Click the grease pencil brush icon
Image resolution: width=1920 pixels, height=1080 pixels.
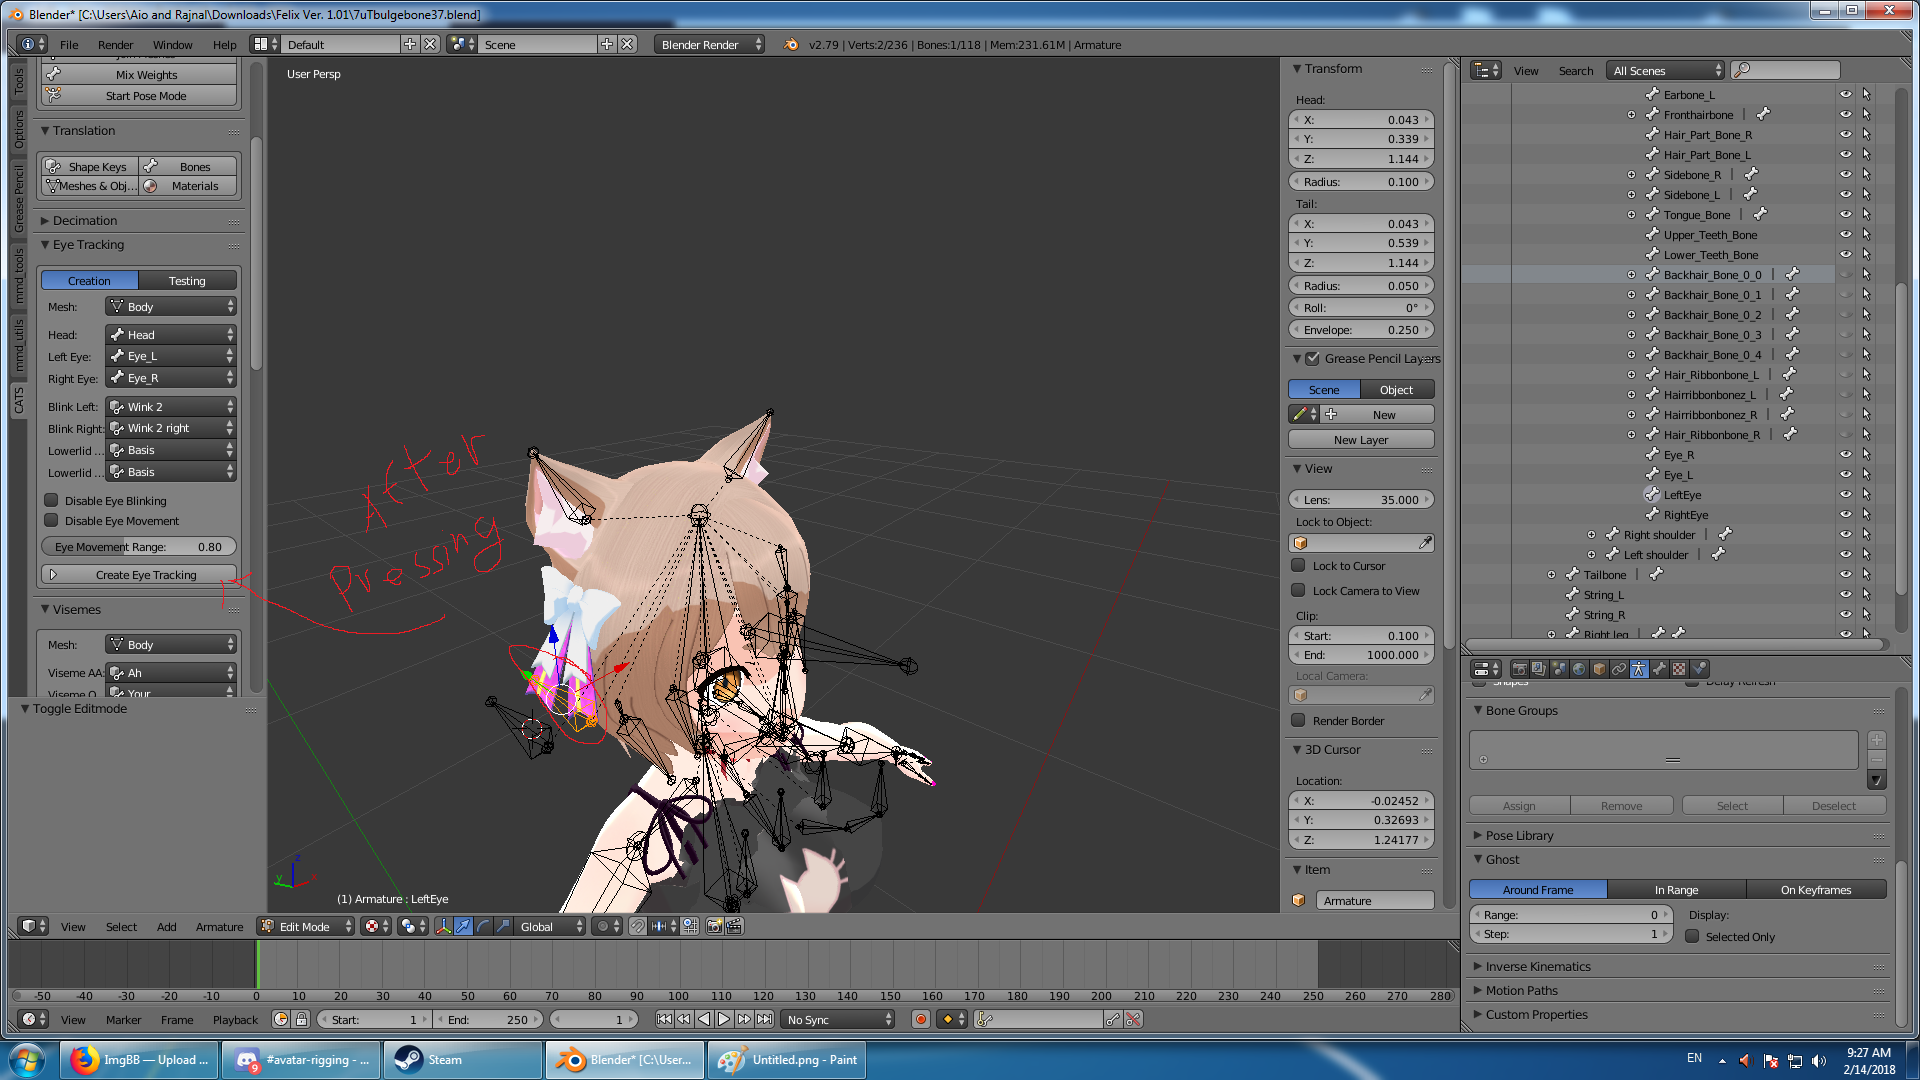tap(1304, 414)
